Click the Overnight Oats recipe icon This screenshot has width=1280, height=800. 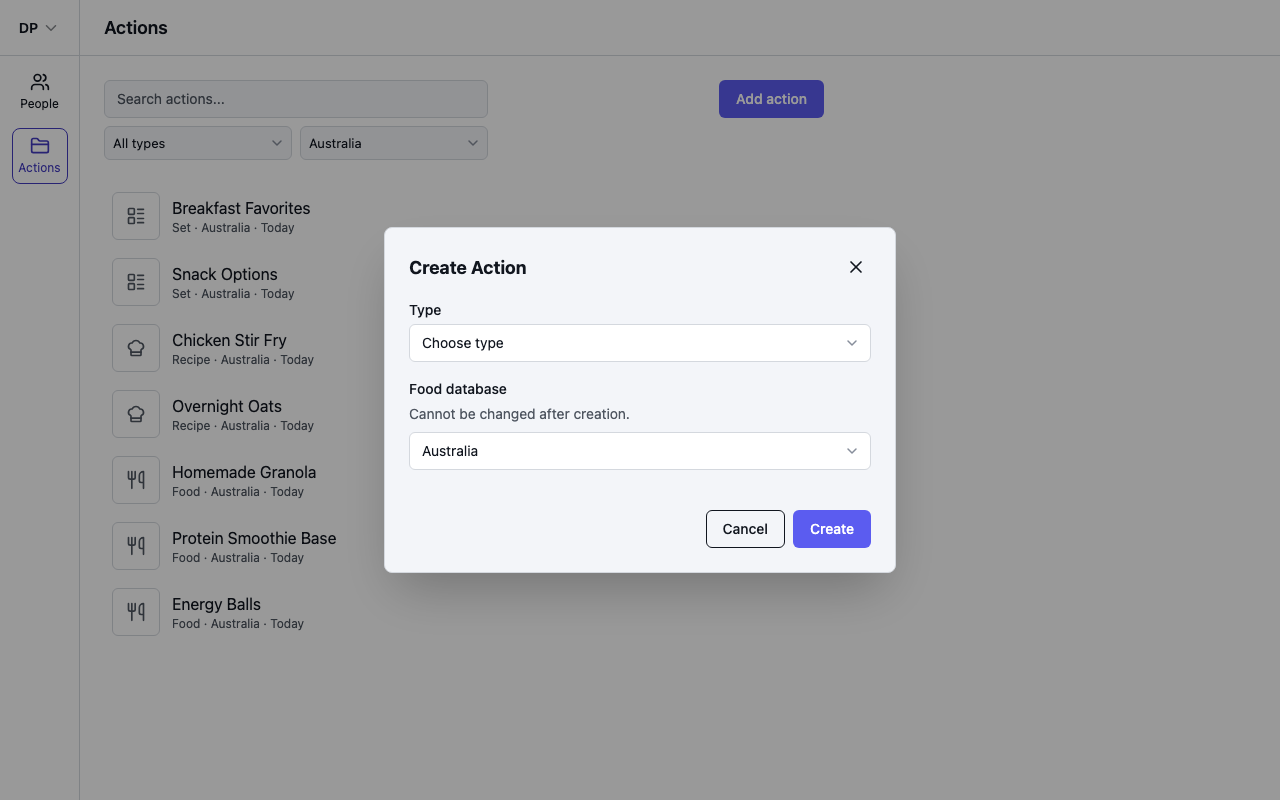[136, 414]
